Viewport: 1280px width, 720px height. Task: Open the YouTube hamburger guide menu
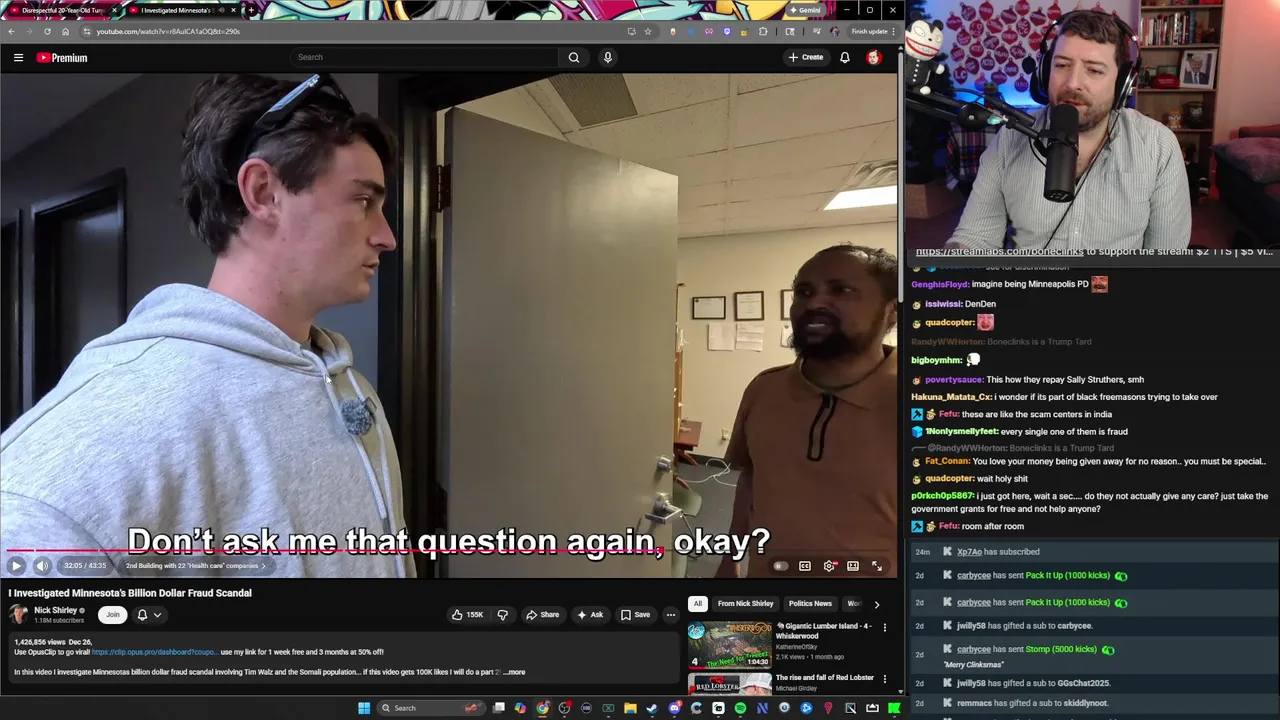coord(18,58)
